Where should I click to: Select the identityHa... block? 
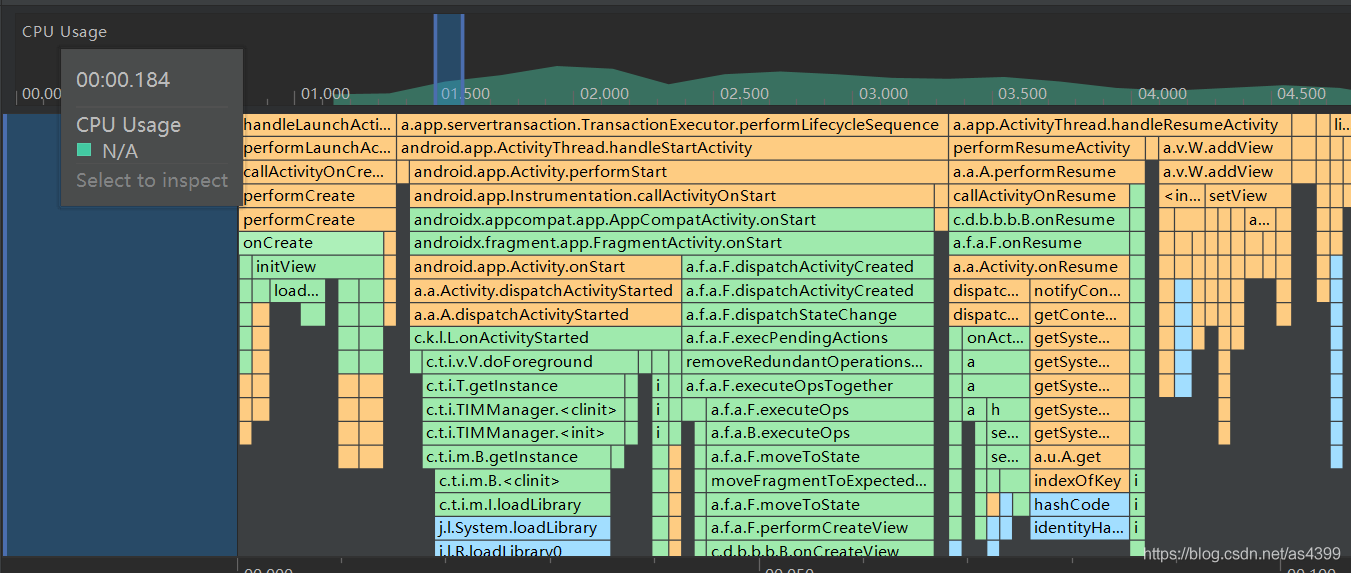tap(1080, 528)
